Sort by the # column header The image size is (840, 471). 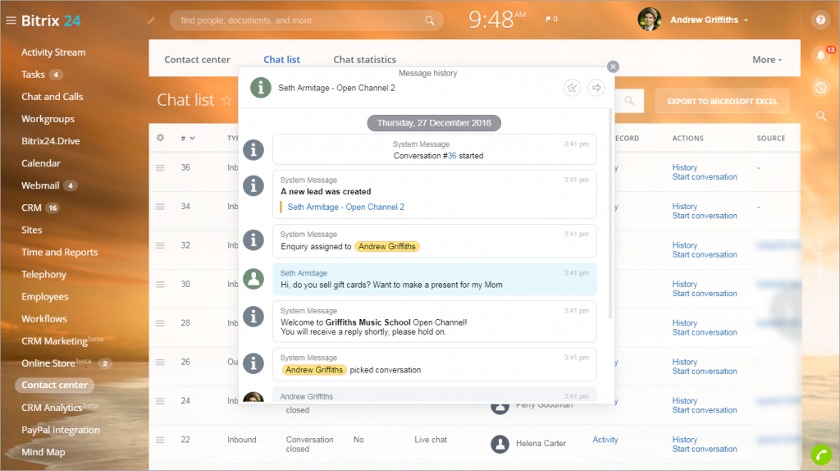tap(188, 138)
